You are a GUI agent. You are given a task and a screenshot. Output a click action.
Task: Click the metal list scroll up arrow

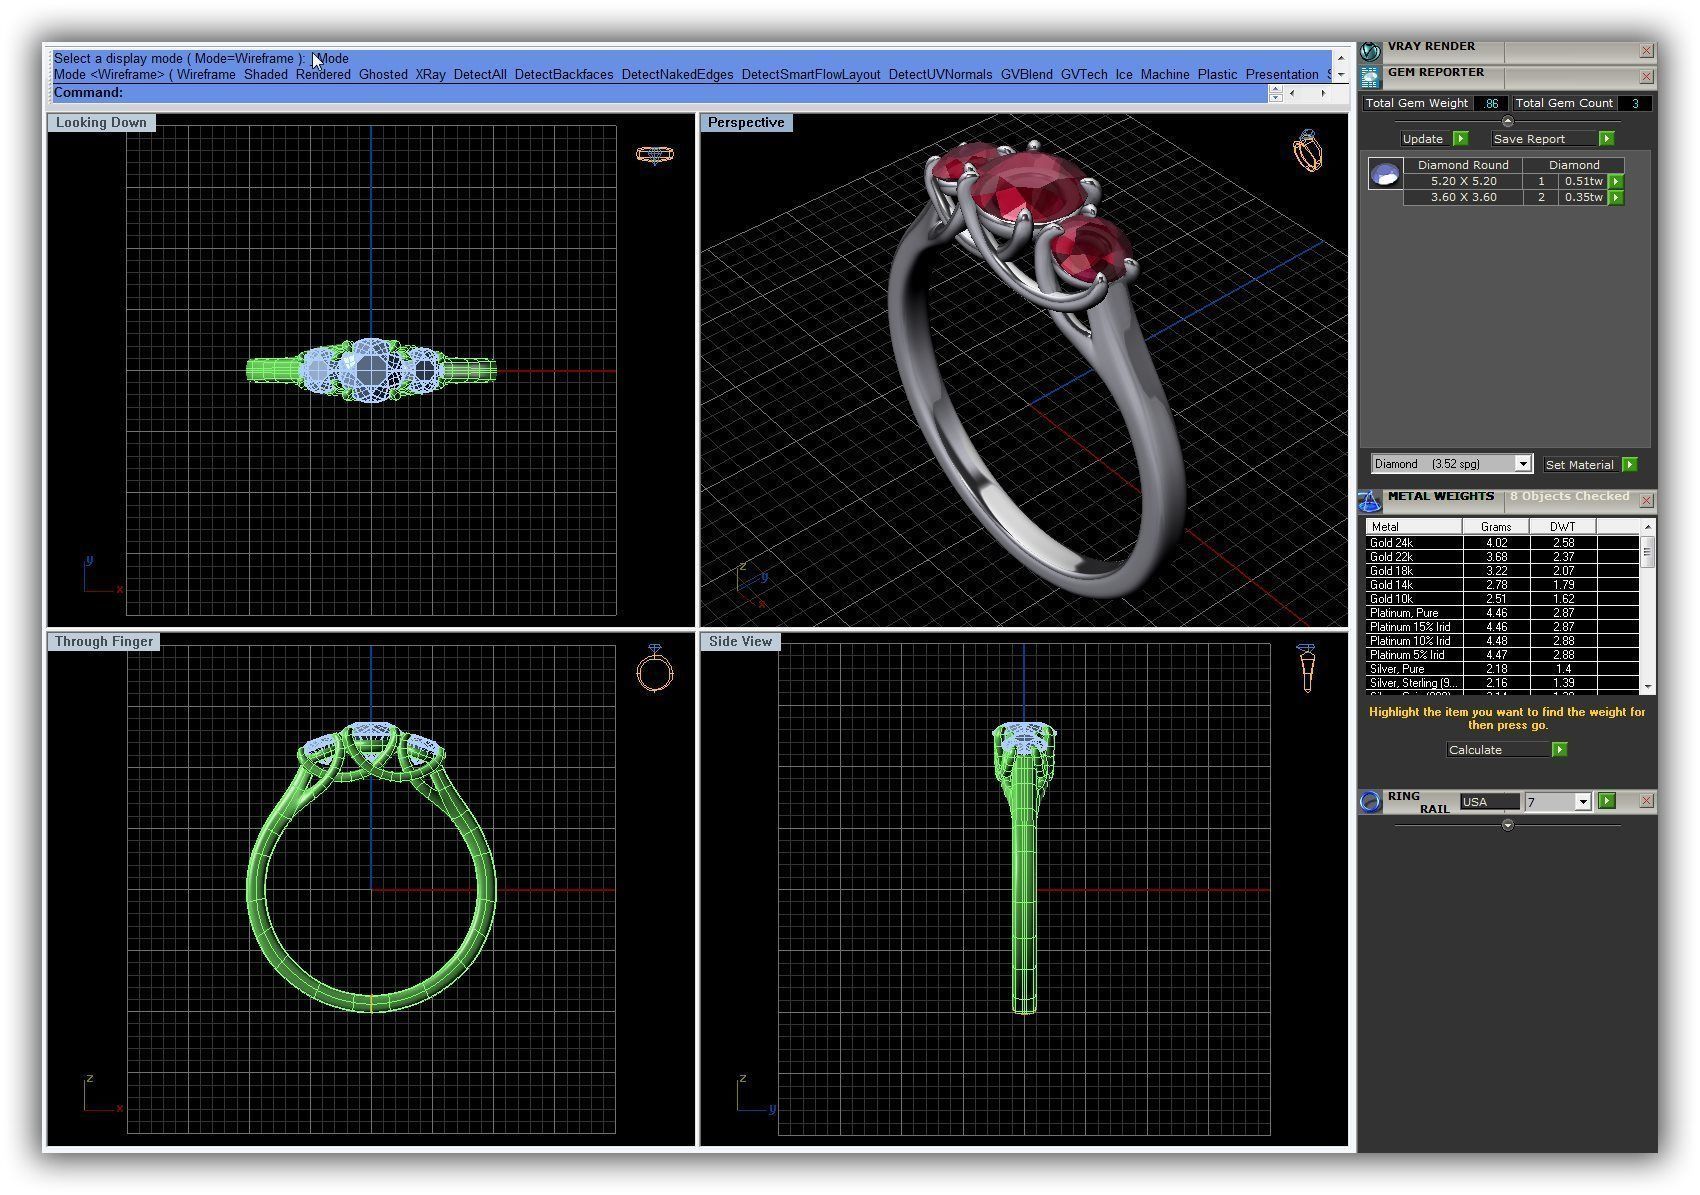tap(1648, 526)
